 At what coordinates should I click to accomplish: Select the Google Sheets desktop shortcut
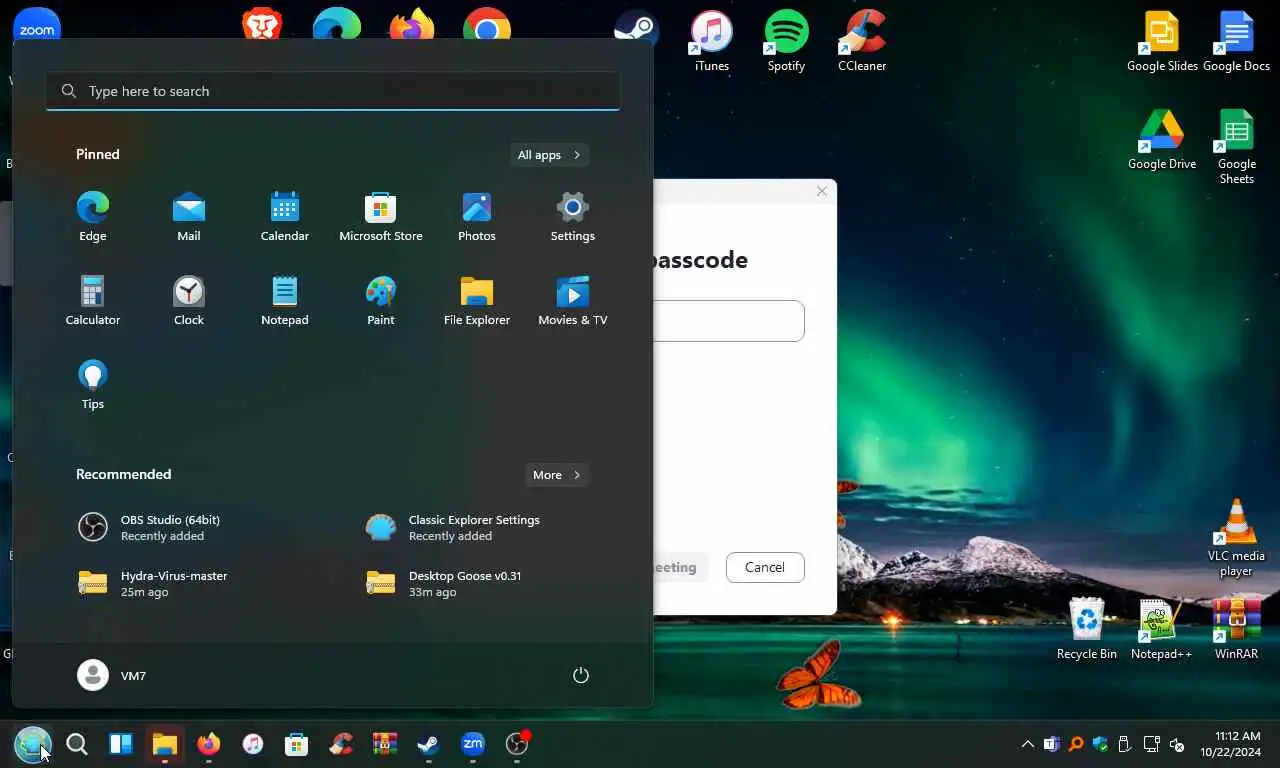[1236, 147]
